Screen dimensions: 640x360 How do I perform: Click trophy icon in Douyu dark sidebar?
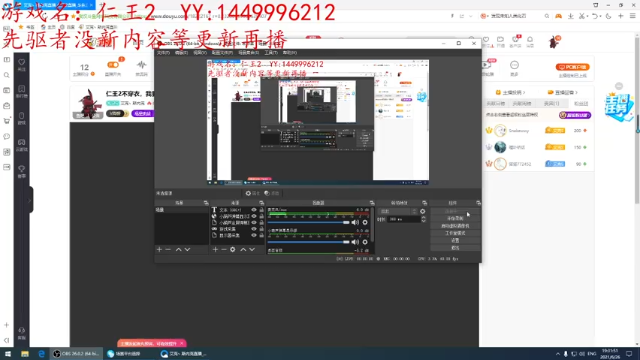click(22, 168)
